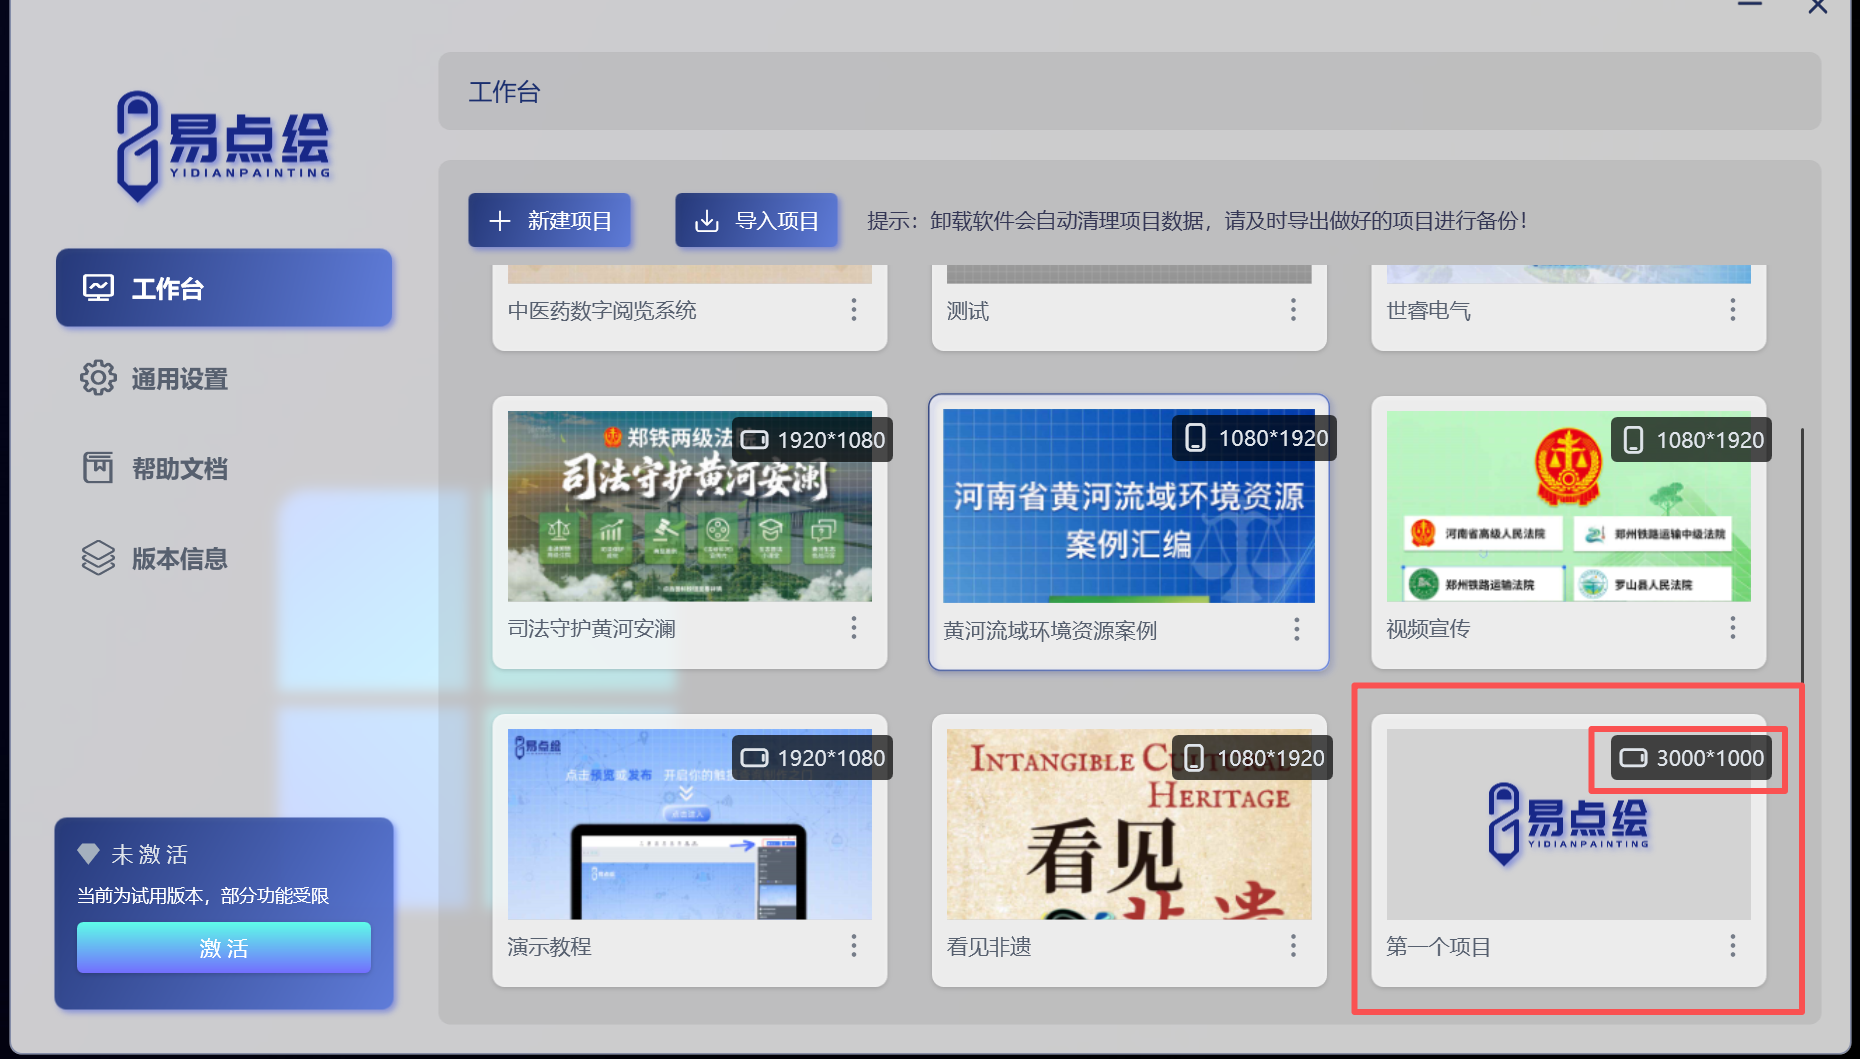Open the 看见非遗 project thumbnail

click(1129, 824)
